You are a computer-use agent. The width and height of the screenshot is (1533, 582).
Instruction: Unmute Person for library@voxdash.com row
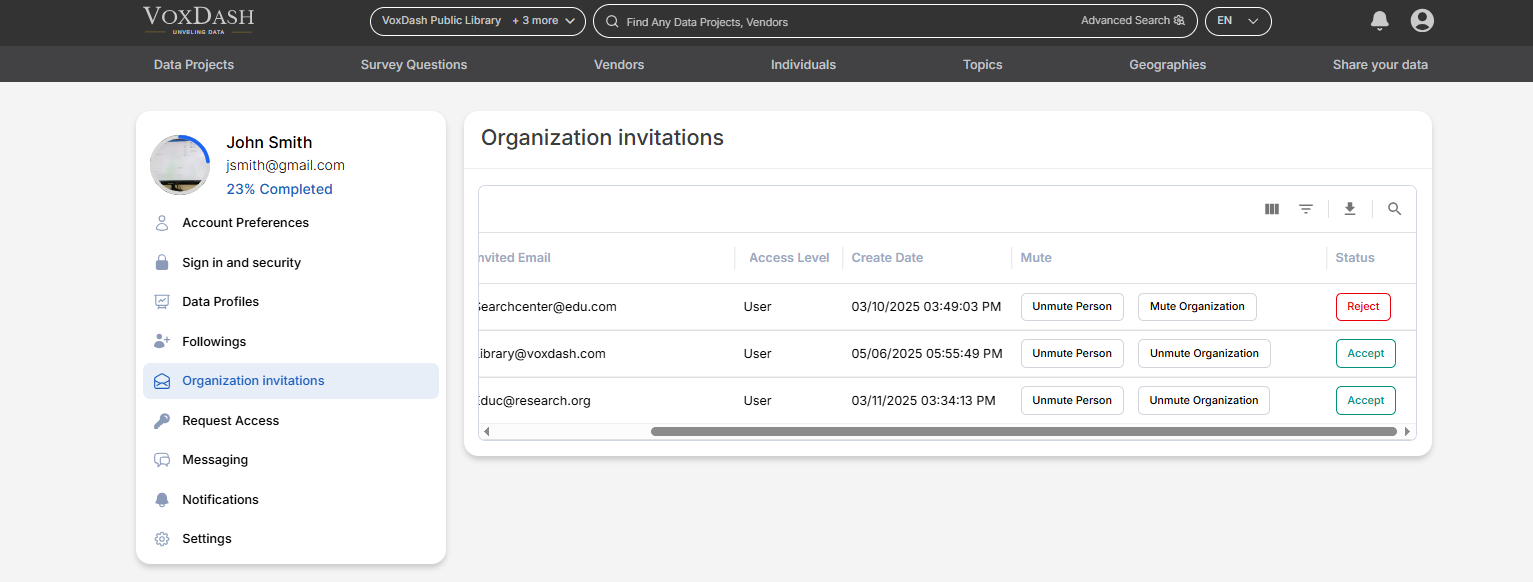coord(1072,354)
